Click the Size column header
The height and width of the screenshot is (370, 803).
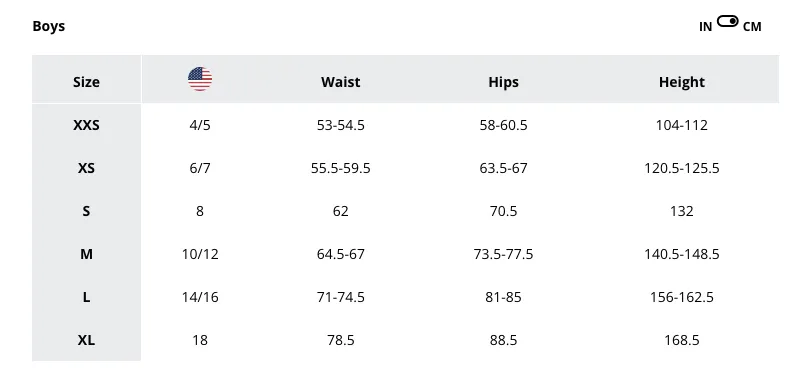coord(86,82)
